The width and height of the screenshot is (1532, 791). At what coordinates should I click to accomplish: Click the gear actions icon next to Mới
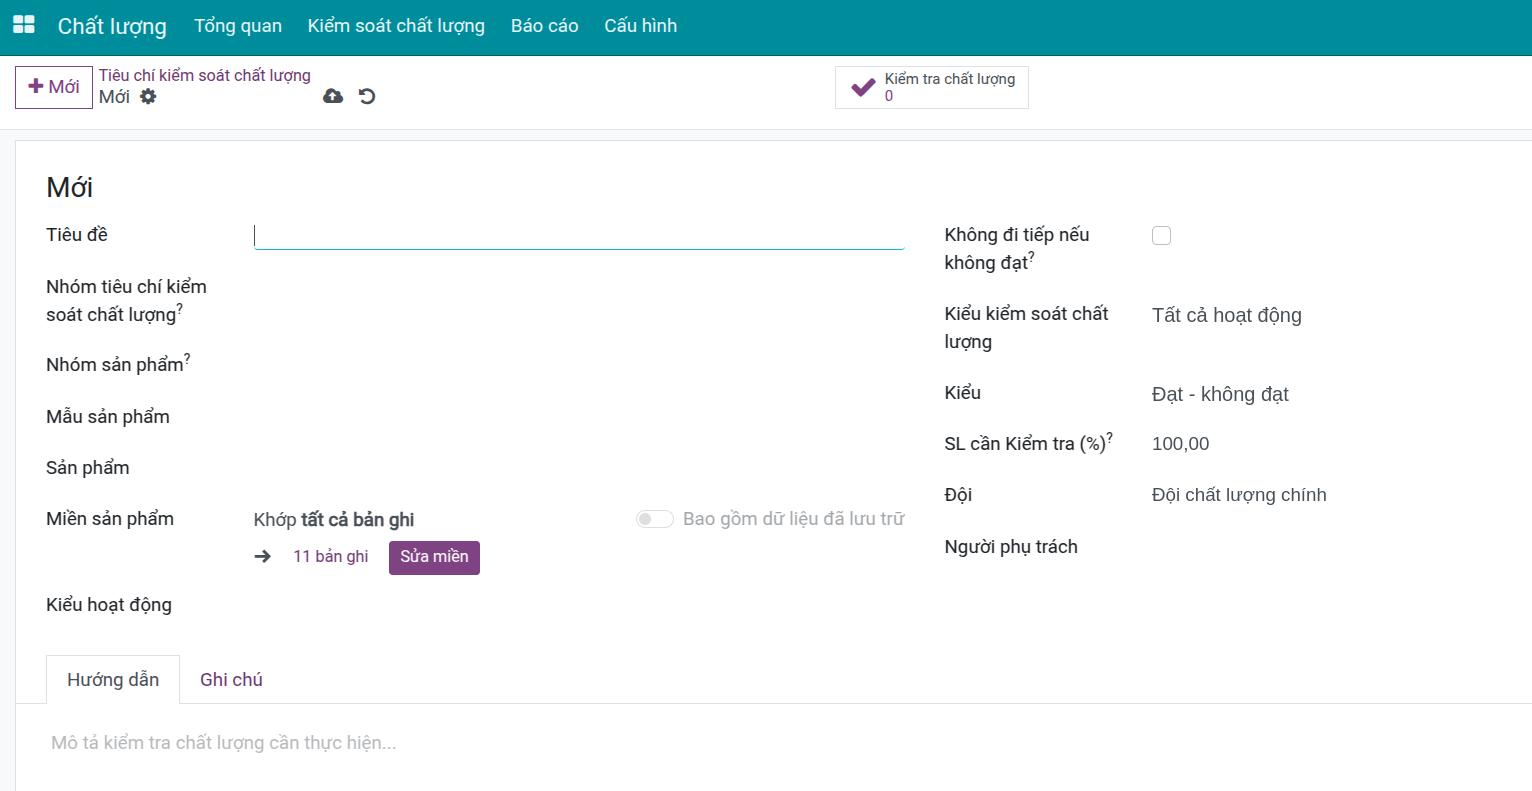coord(148,97)
